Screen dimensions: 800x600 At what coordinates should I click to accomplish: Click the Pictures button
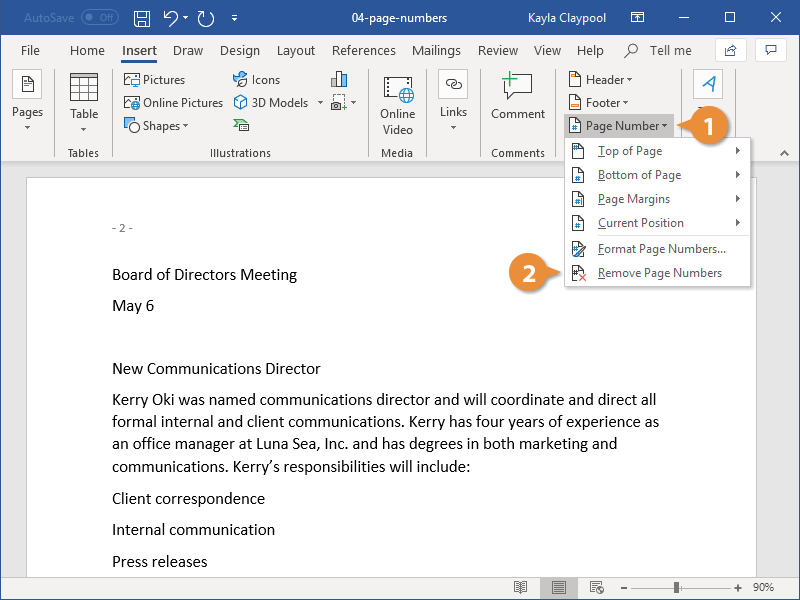click(155, 80)
